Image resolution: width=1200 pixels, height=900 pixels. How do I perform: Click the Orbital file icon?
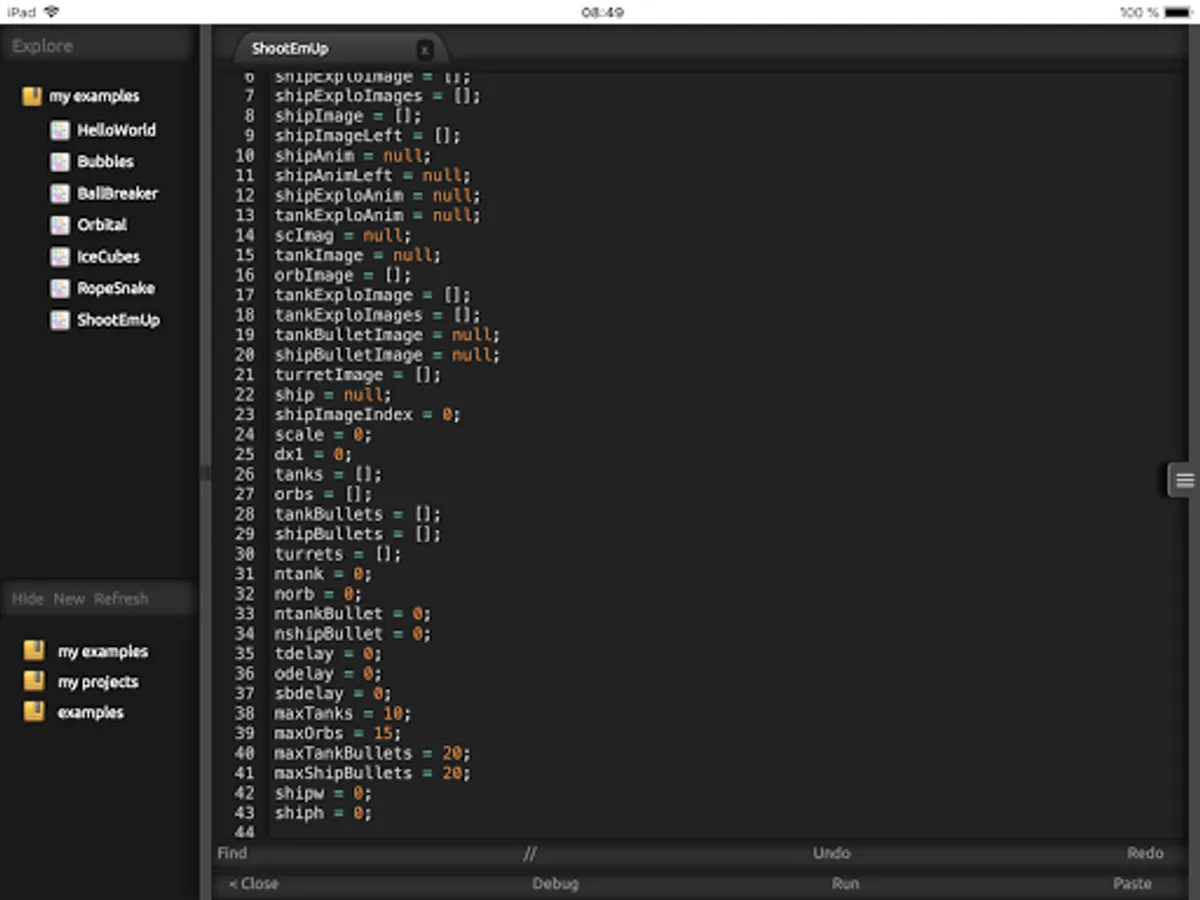(x=60, y=225)
